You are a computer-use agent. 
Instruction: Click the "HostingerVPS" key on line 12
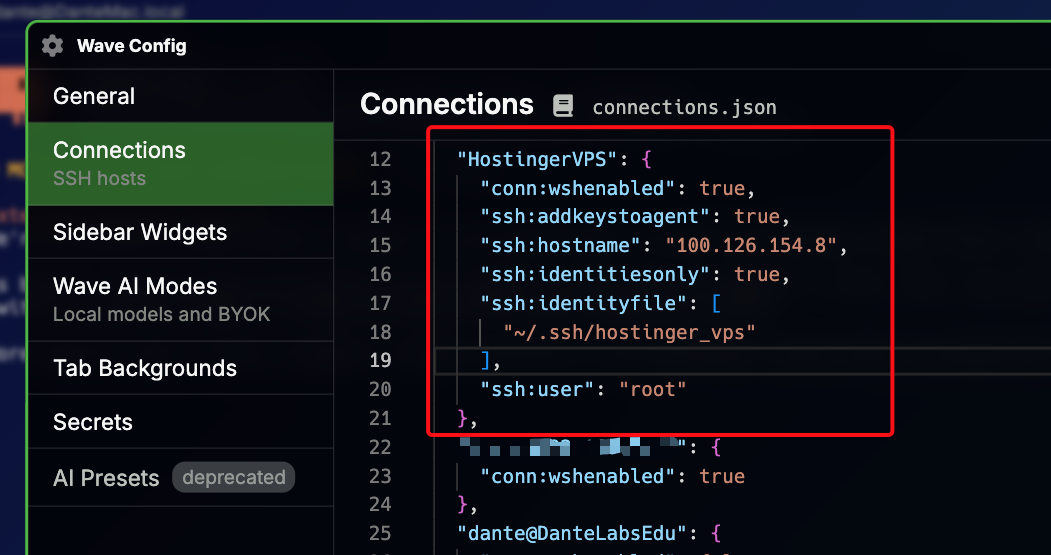pyautogui.click(x=536, y=160)
